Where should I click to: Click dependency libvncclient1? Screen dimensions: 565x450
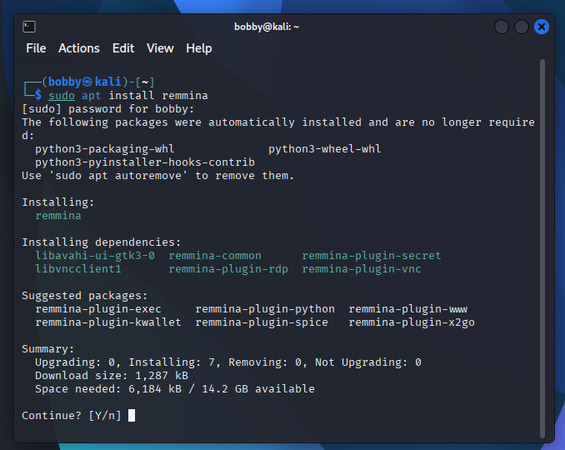click(x=78, y=269)
